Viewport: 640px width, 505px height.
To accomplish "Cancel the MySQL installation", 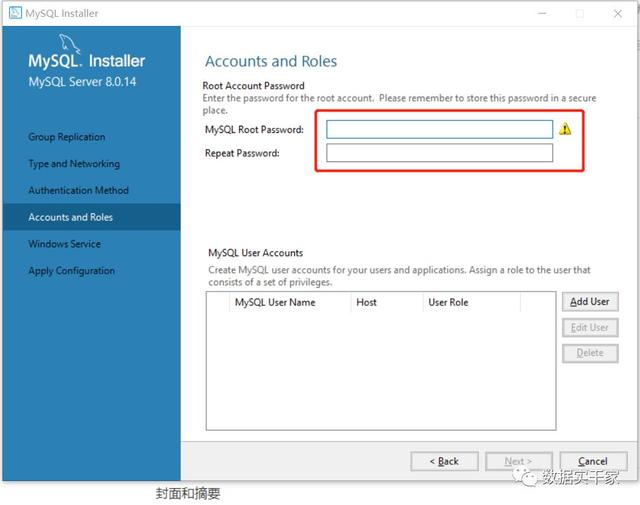I will [593, 461].
